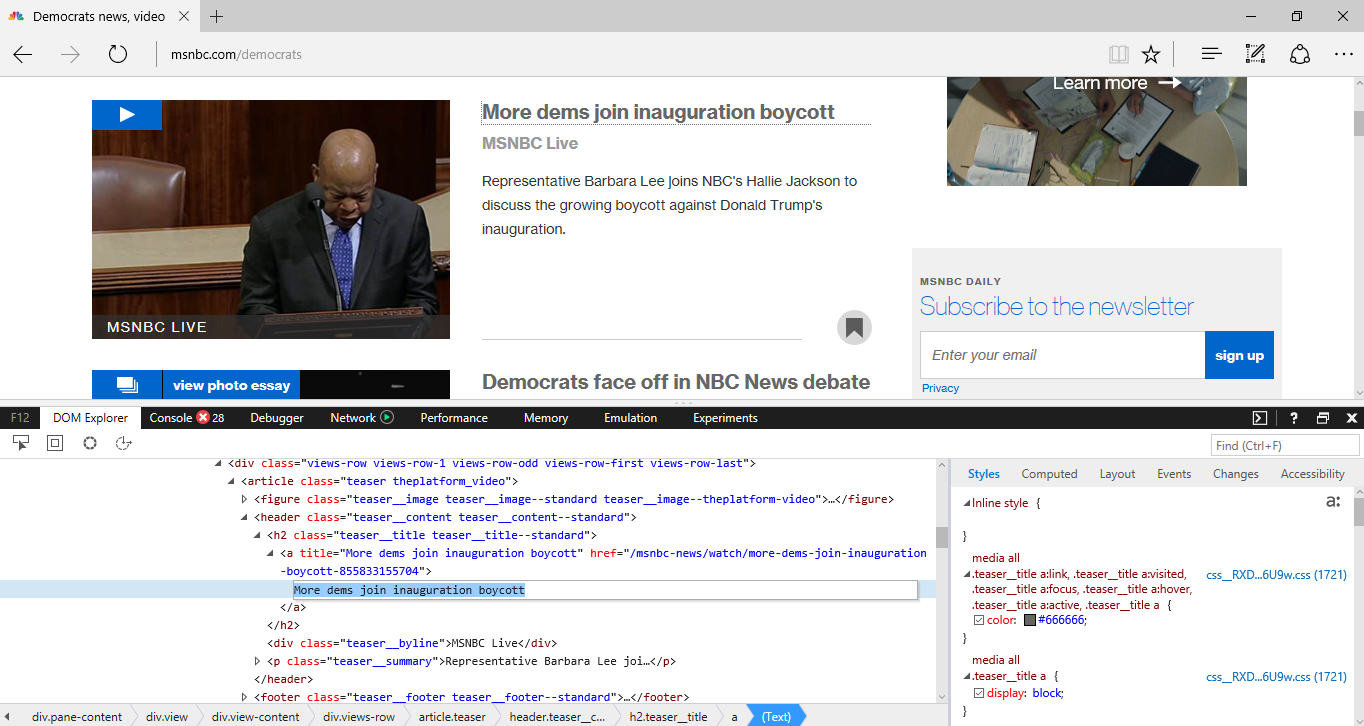Viewport: 1364px width, 726px height.
Task: Collapse the header teaser__content node
Action: point(245,517)
